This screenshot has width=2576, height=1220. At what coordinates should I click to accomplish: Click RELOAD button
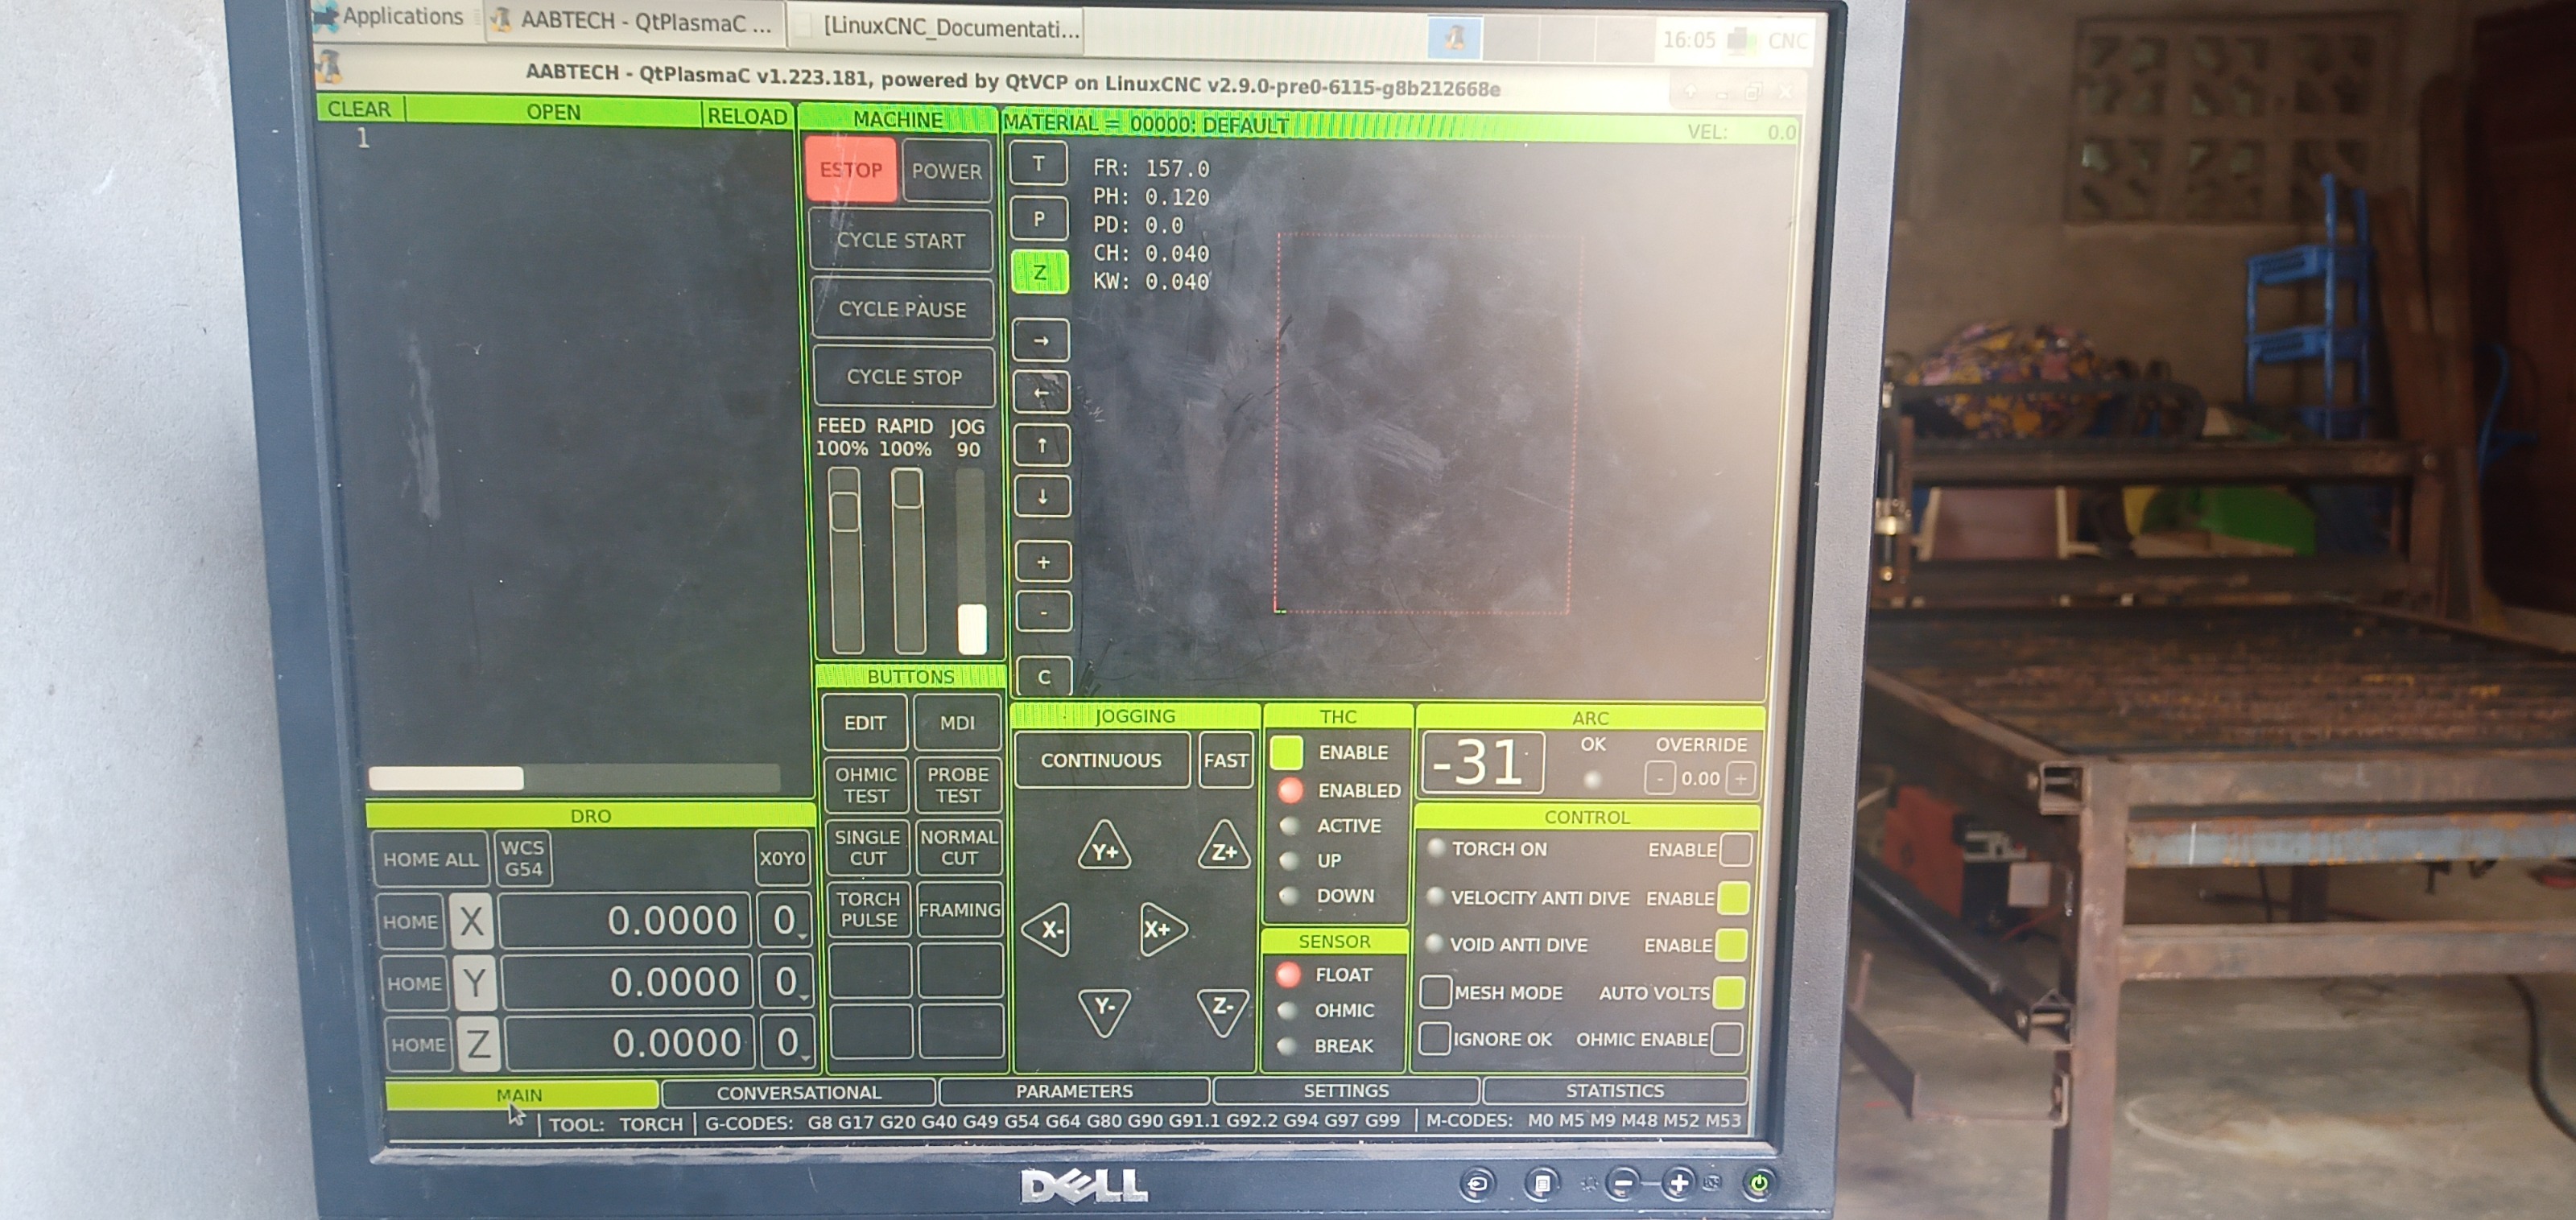[x=747, y=116]
